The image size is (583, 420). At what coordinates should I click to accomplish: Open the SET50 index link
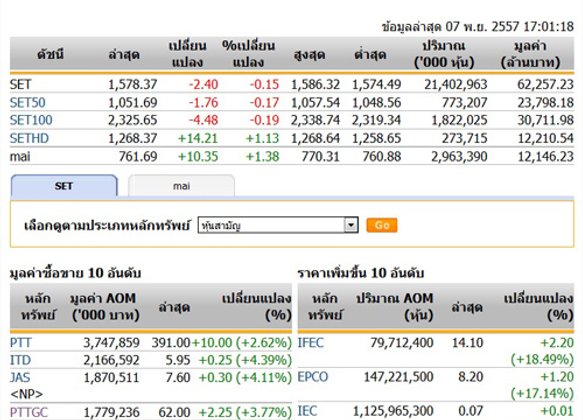click(28, 103)
